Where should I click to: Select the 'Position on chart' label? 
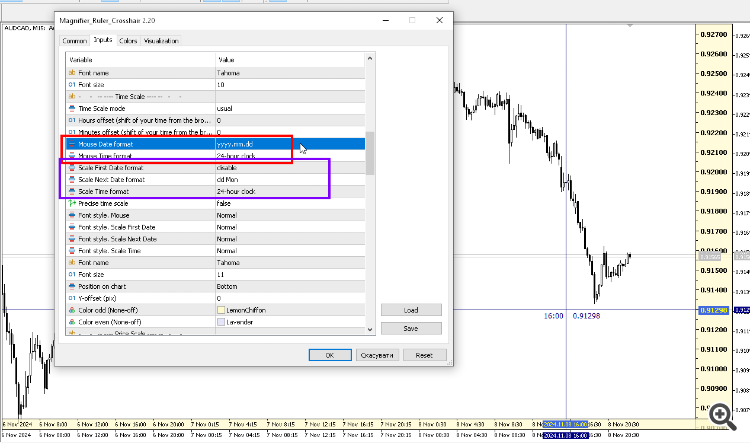point(102,287)
